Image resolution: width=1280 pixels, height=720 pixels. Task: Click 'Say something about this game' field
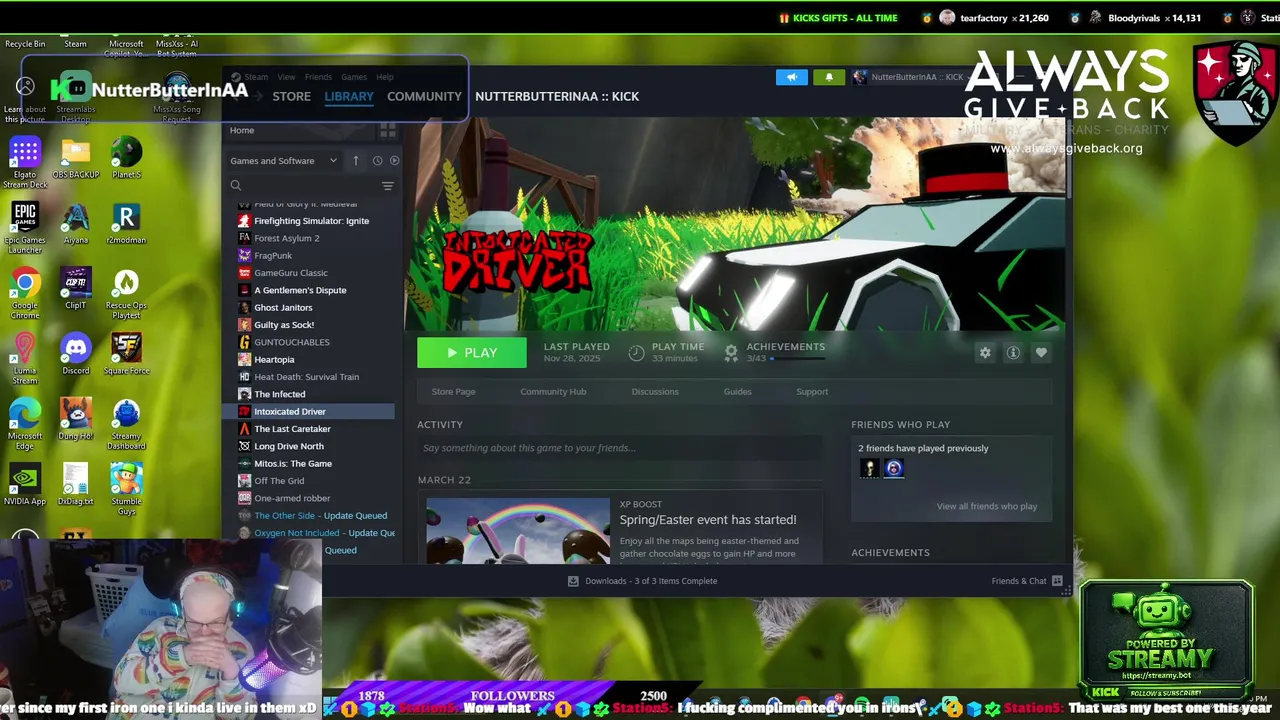[x=620, y=448]
